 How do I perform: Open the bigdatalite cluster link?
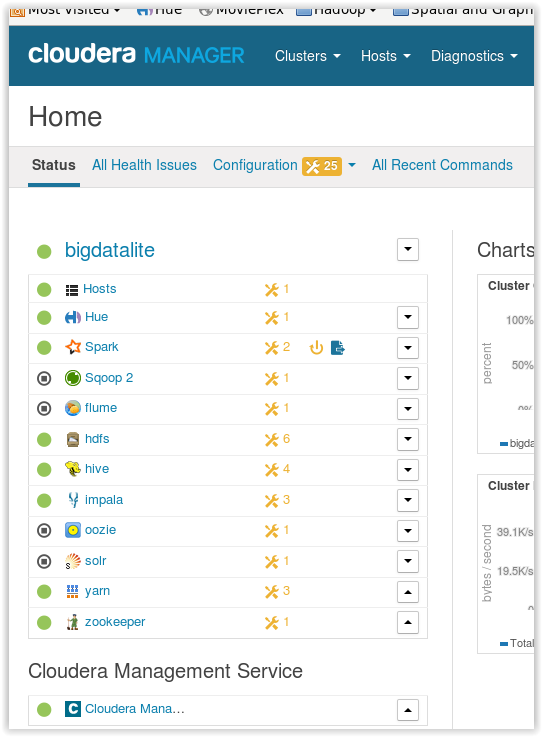pyautogui.click(x=110, y=250)
